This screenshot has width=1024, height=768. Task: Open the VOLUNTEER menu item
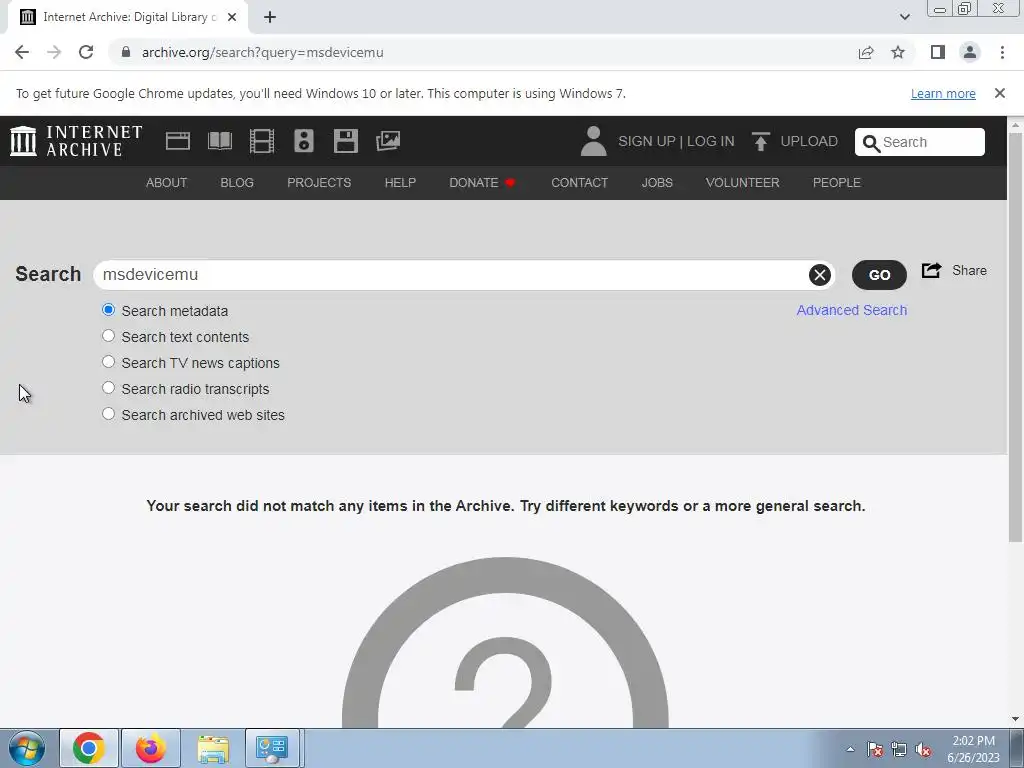pos(743,183)
